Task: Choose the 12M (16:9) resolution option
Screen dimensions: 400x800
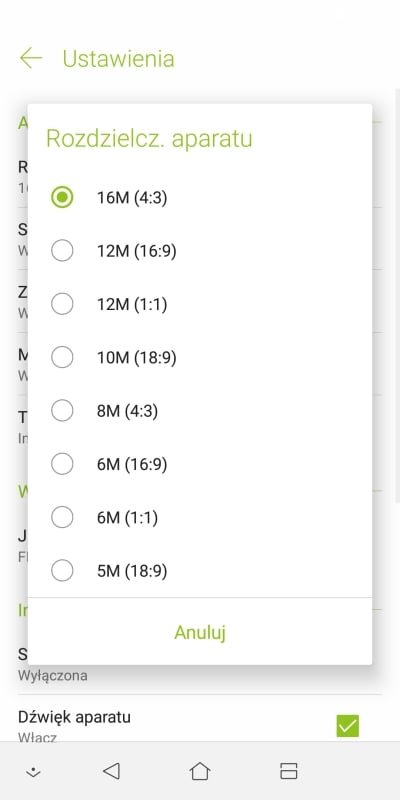Action: (200, 251)
